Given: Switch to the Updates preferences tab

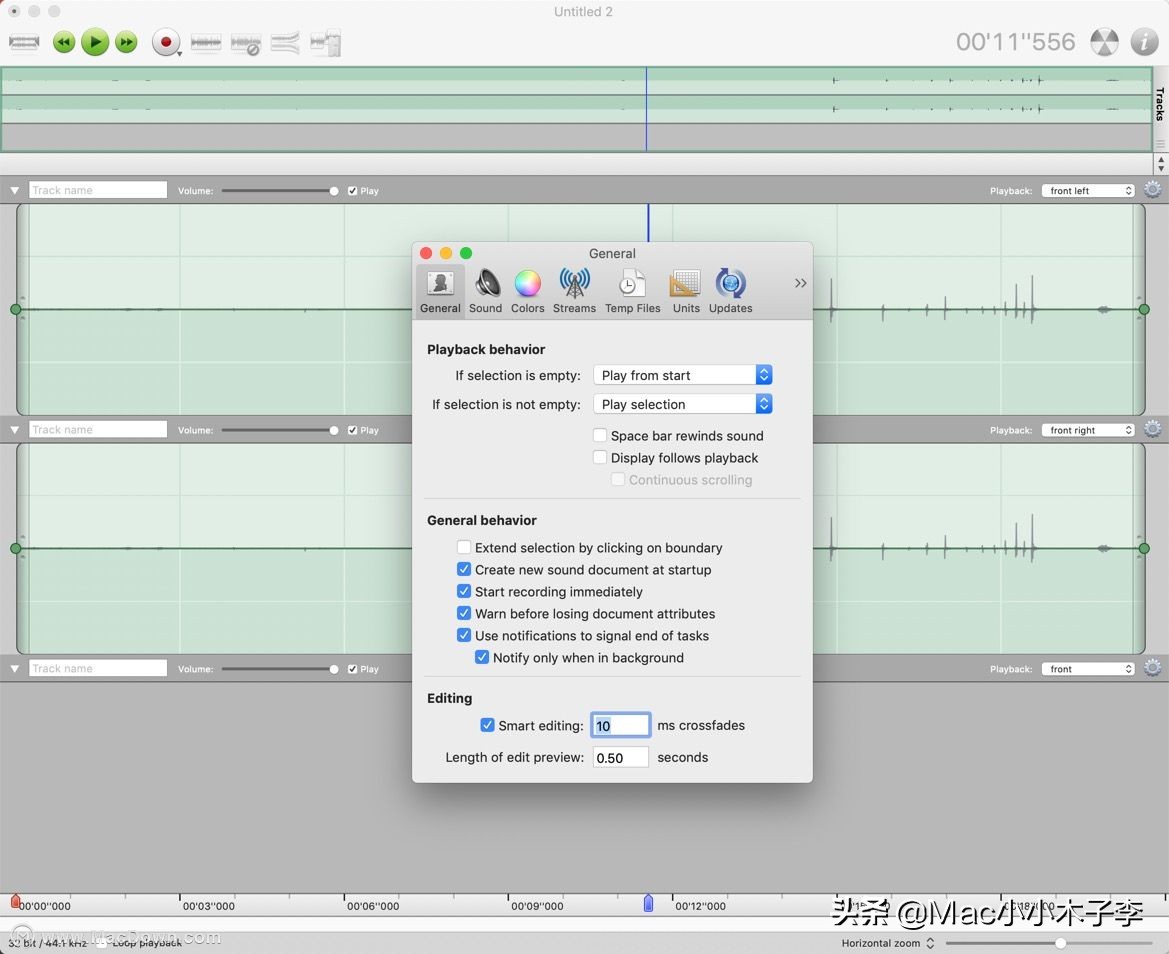Looking at the screenshot, I should pyautogui.click(x=731, y=291).
